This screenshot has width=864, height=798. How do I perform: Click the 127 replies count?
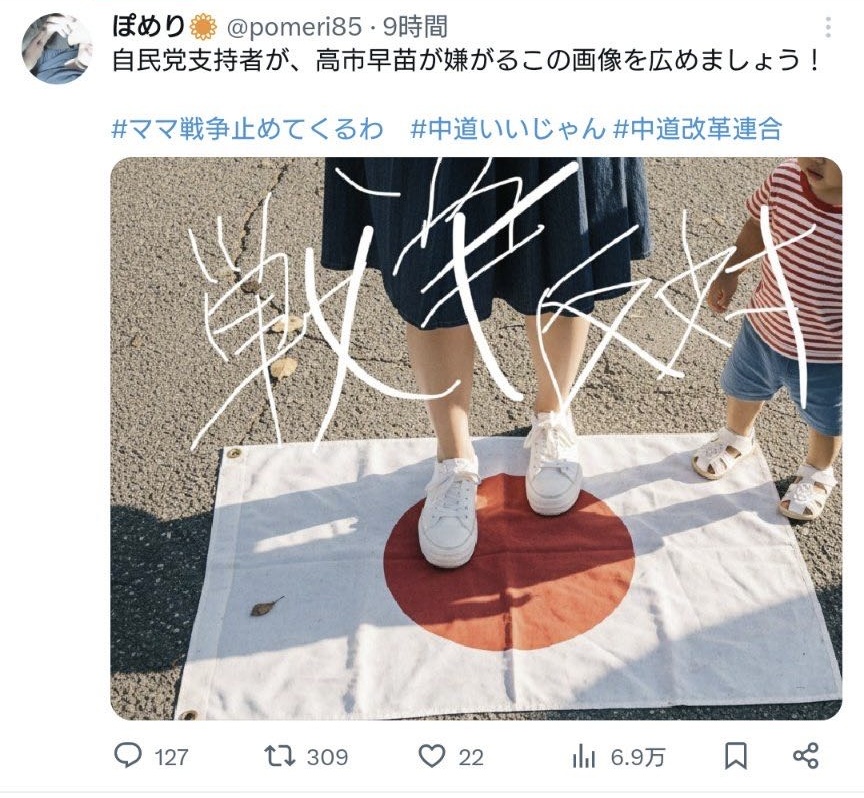(171, 757)
